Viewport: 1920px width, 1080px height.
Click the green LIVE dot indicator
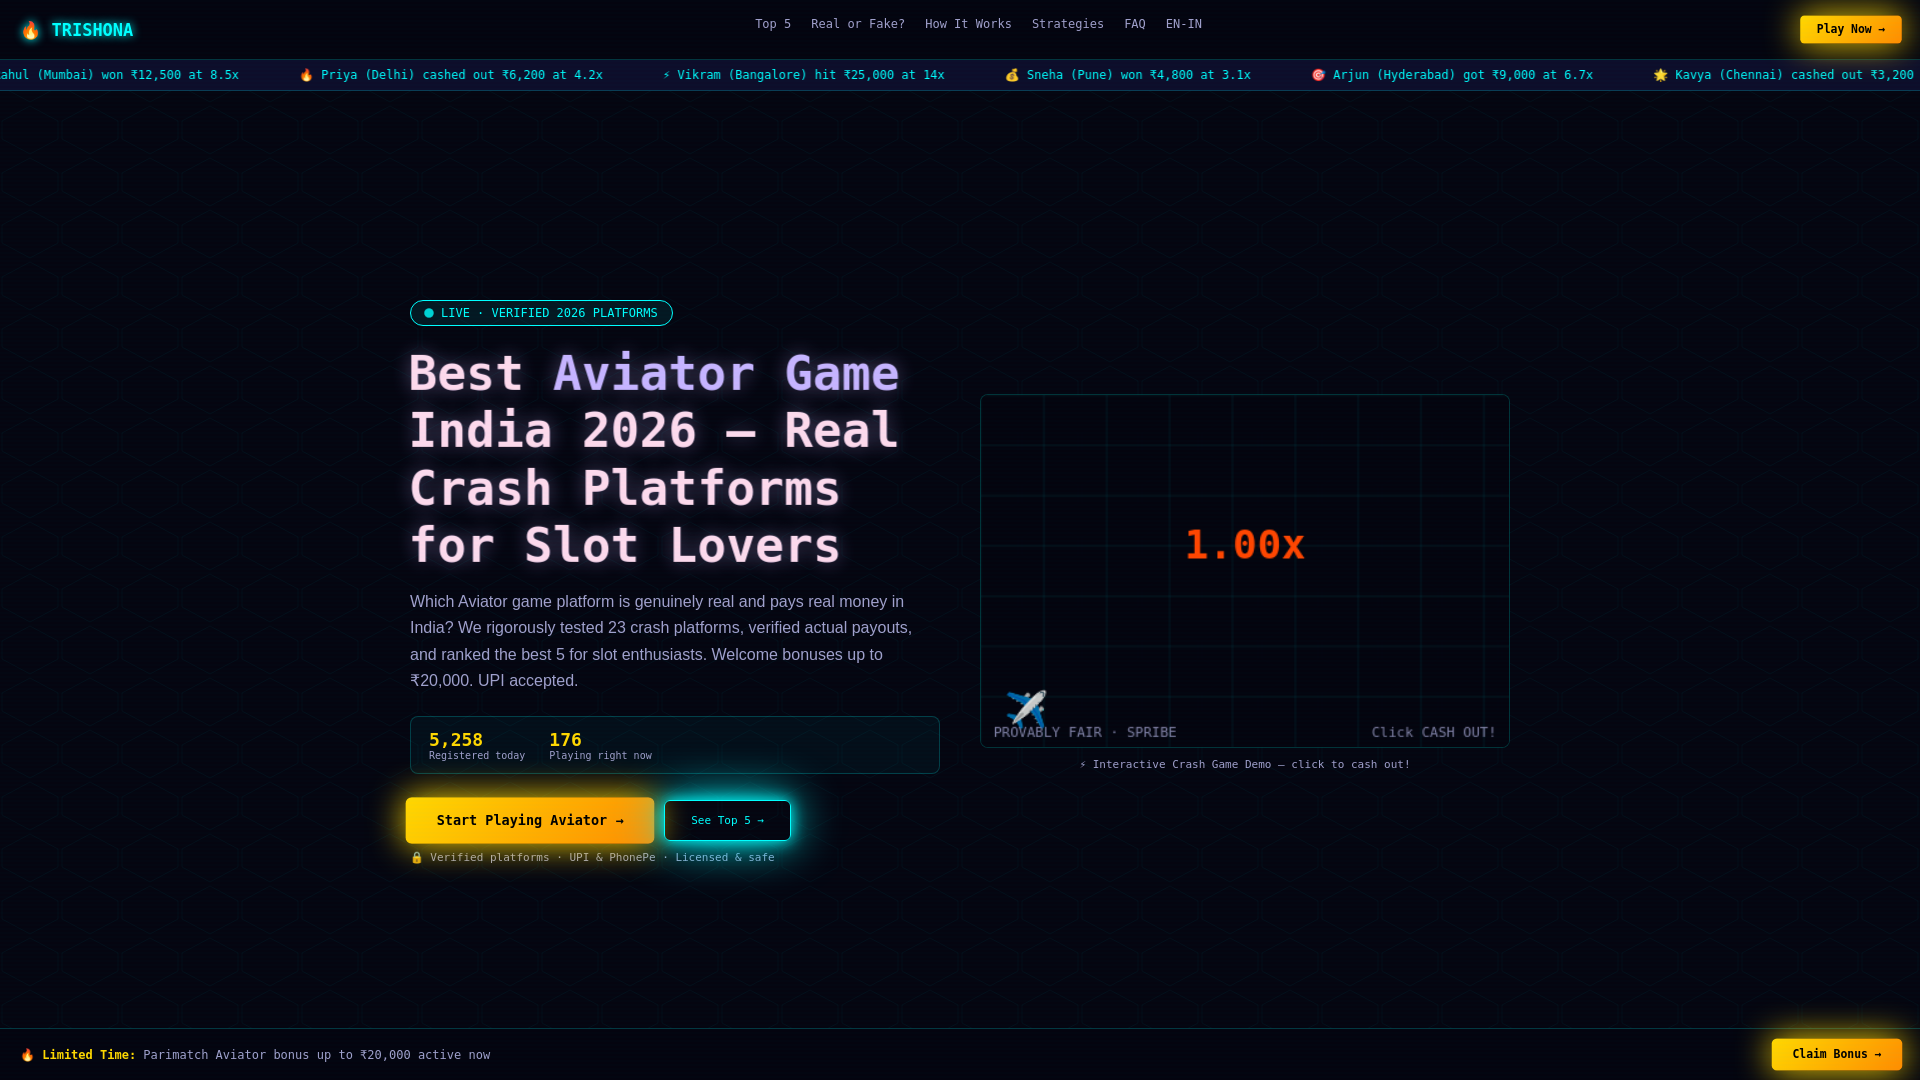point(429,313)
